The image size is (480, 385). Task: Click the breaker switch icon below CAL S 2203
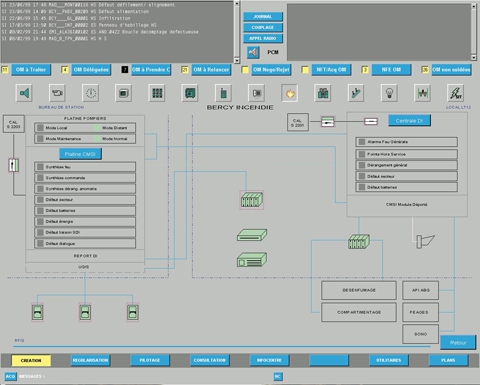(13, 165)
